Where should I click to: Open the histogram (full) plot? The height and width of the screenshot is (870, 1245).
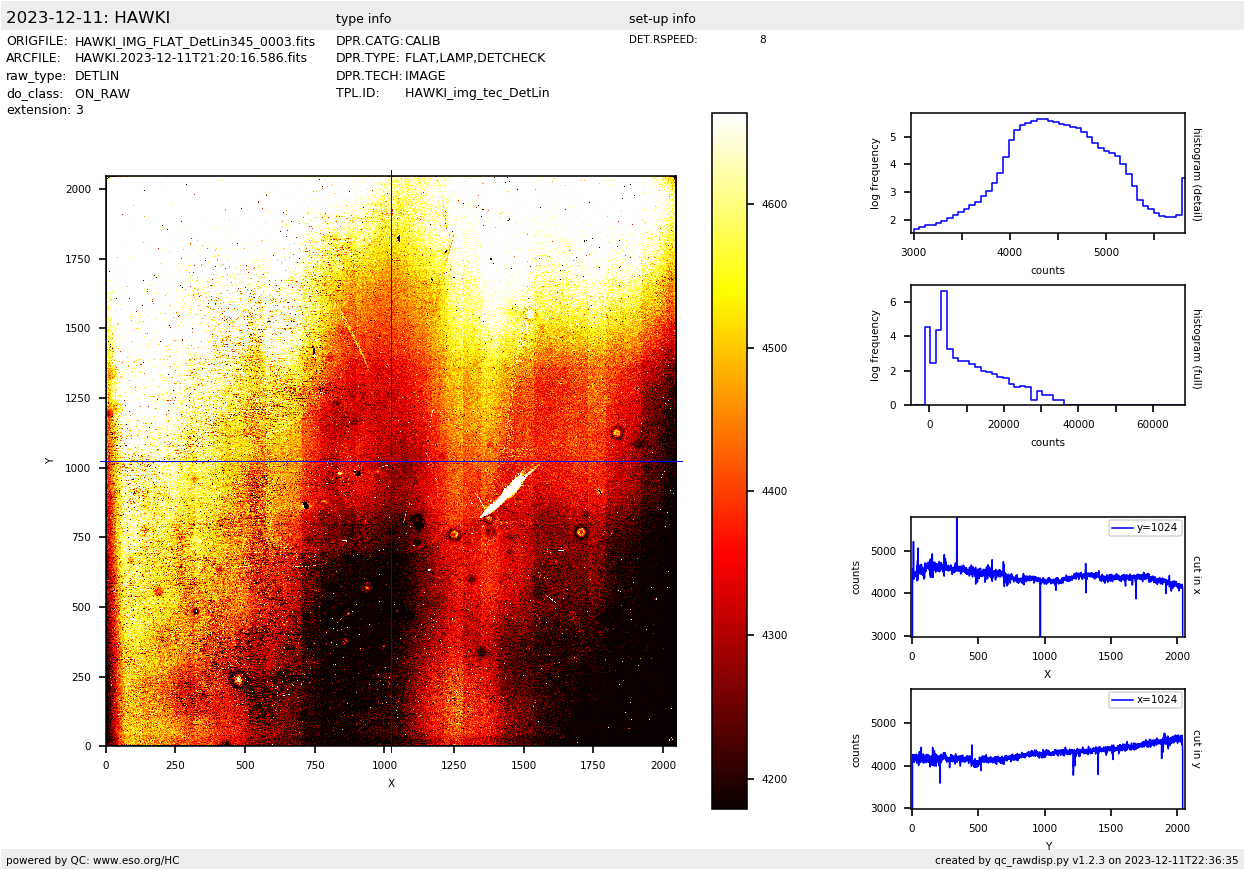pyautogui.click(x=1047, y=345)
